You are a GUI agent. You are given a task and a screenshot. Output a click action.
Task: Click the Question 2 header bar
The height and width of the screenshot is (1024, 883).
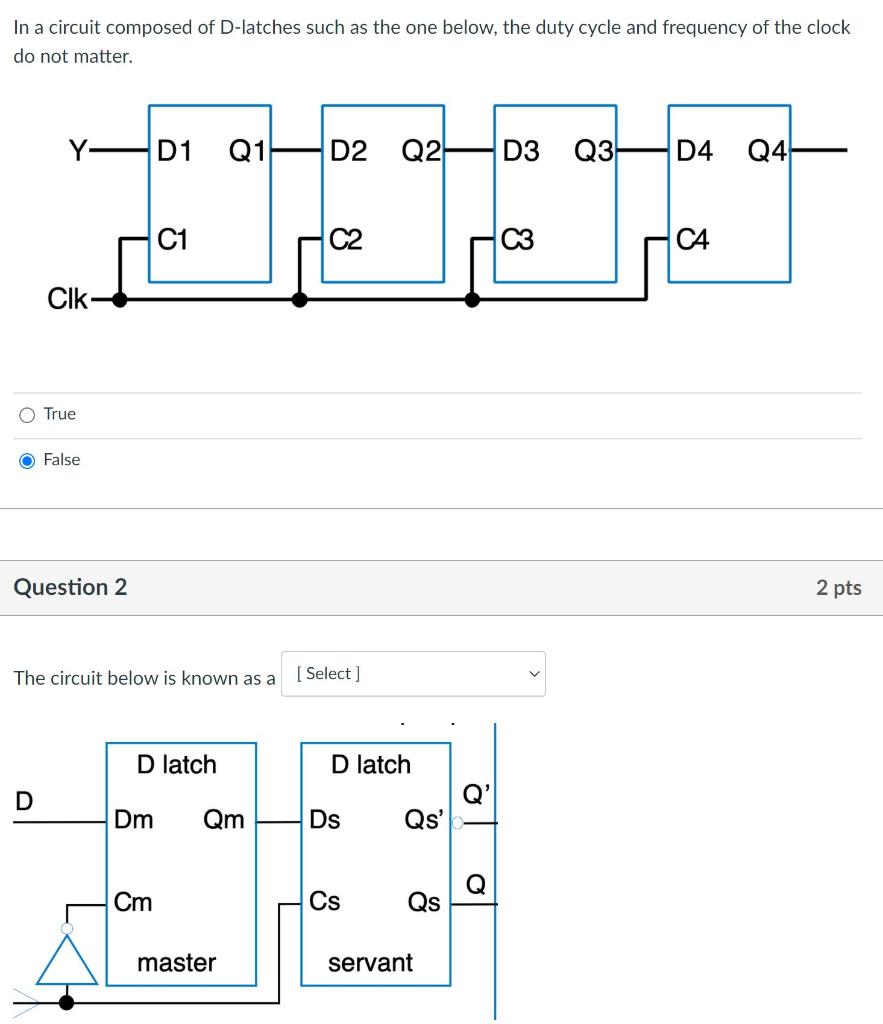pyautogui.click(x=69, y=587)
